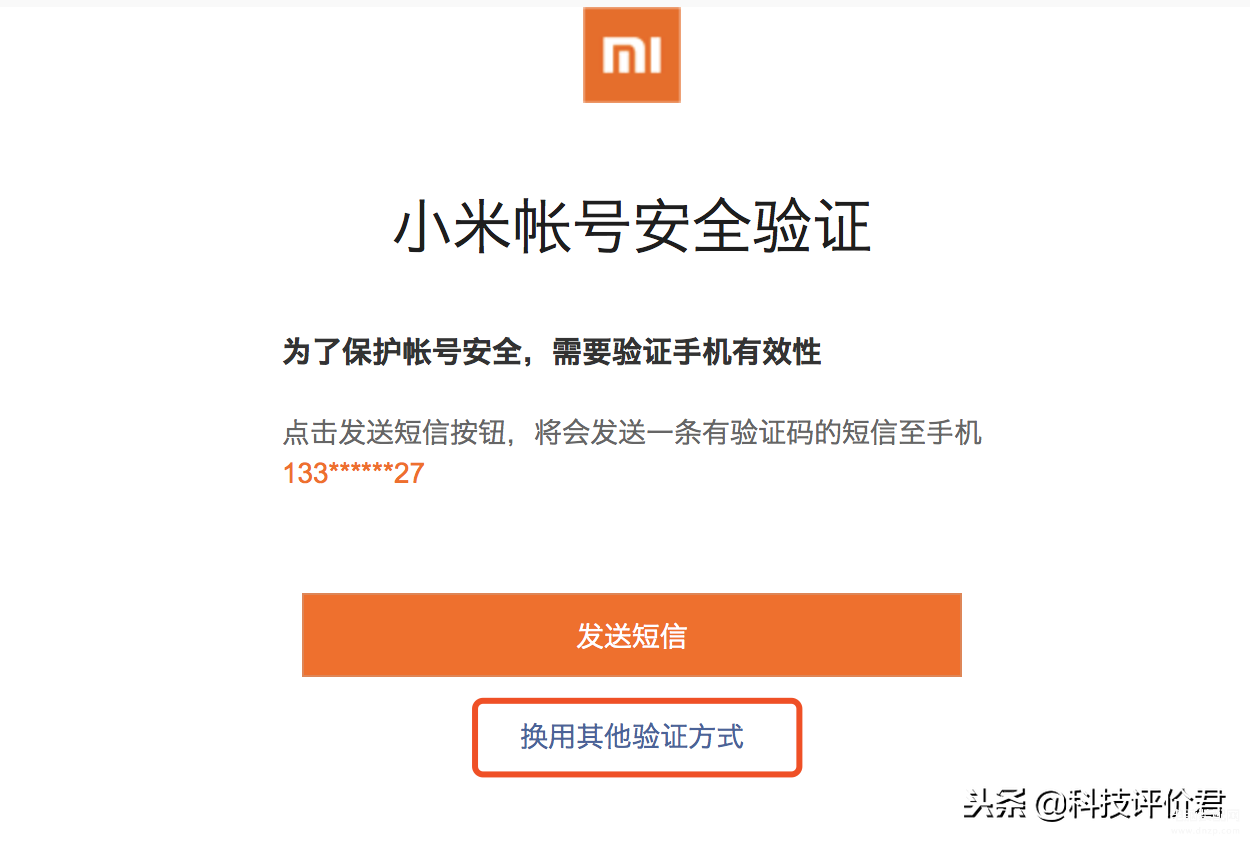
Task: Send the verification SMS with 发送短信
Action: click(x=632, y=635)
